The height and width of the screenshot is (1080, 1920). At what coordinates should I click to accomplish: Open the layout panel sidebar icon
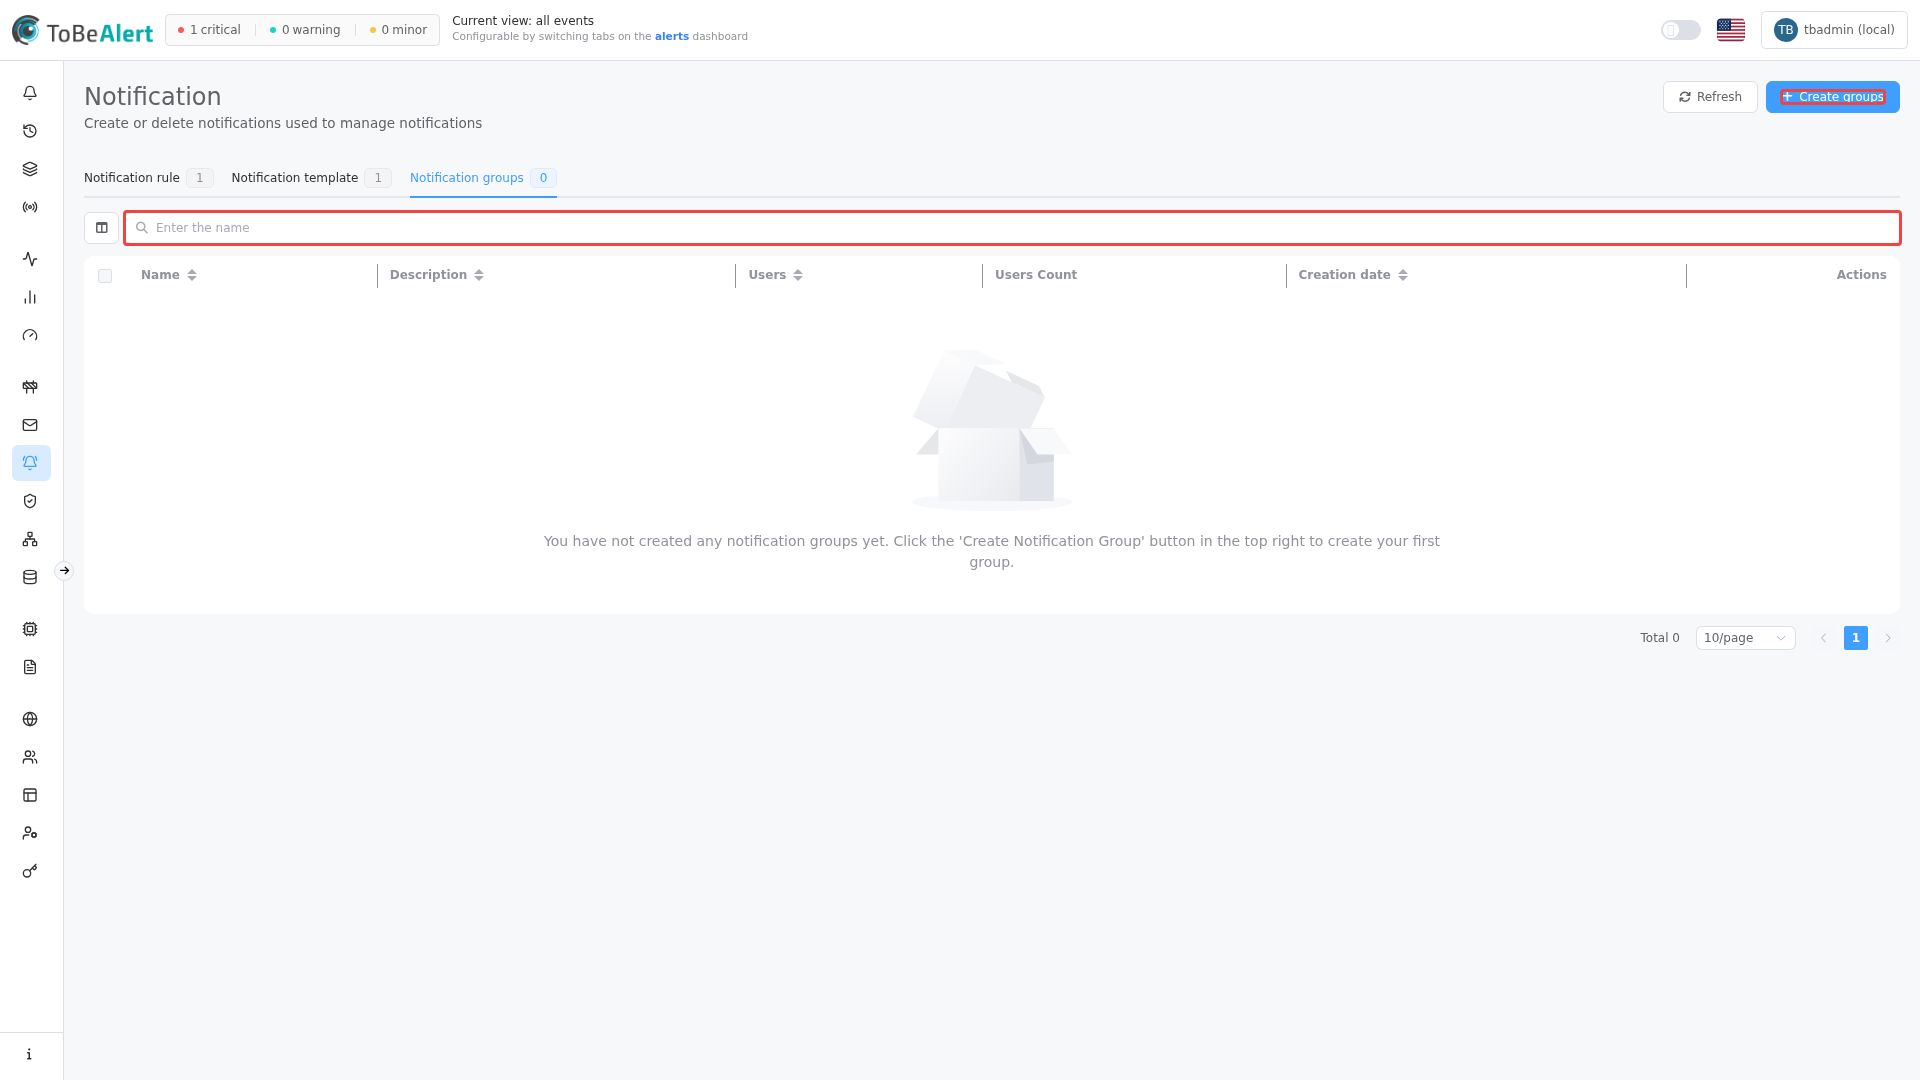click(30, 795)
